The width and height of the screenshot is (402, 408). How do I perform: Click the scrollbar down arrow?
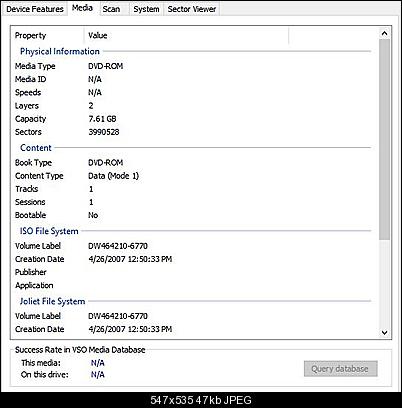pos(384,332)
